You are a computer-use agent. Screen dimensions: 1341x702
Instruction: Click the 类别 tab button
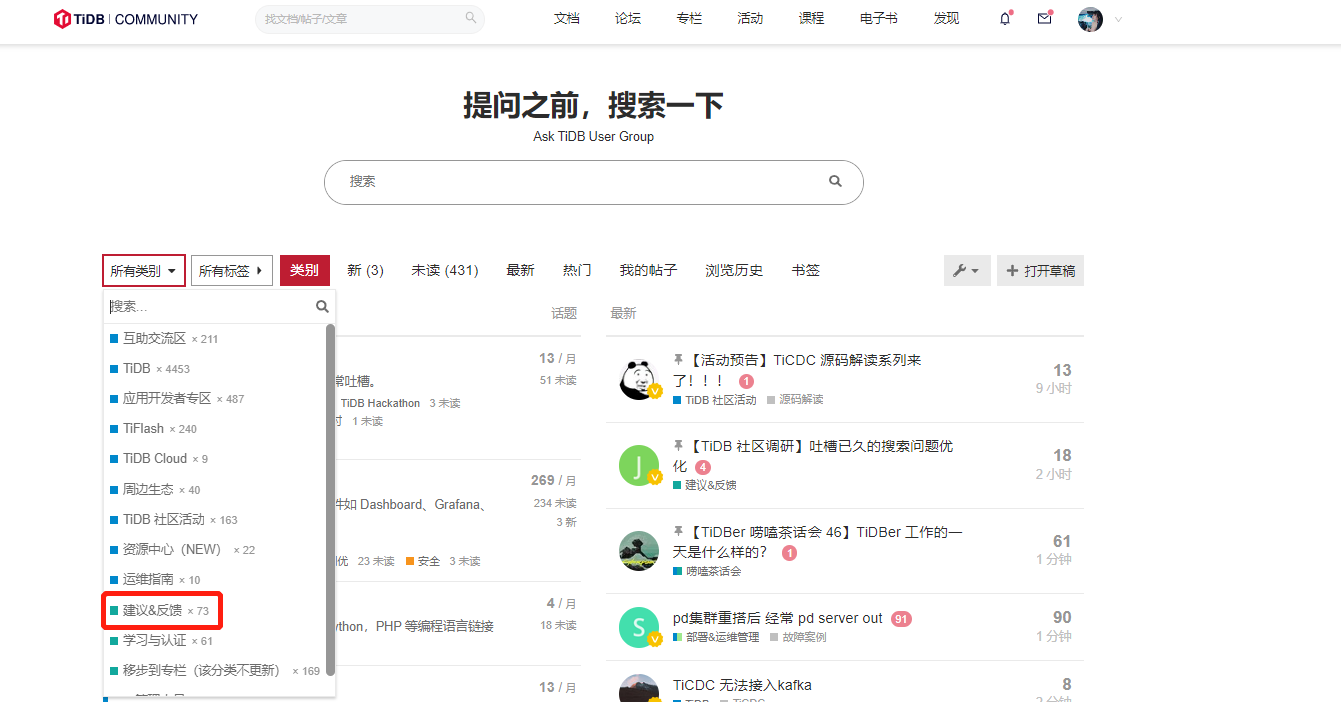(304, 270)
